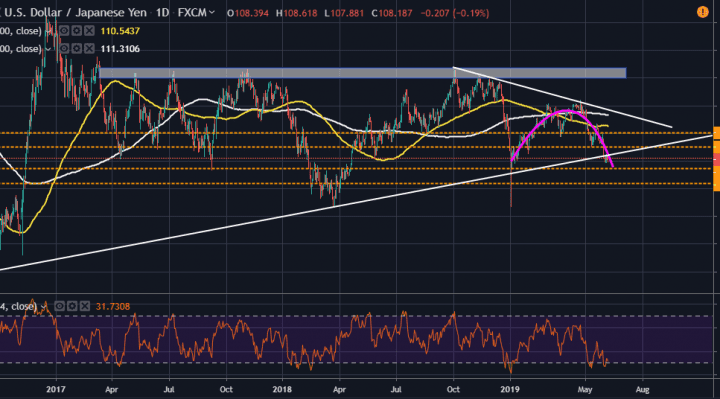
Task: Click the 1D interval label in legend
Action: click(162, 13)
